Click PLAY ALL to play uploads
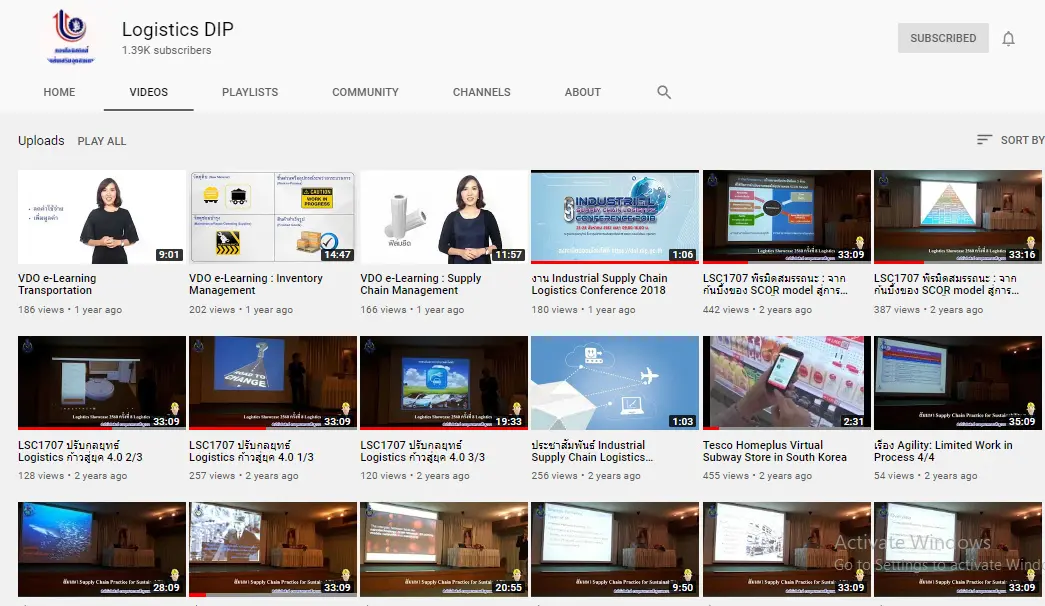 (x=101, y=140)
